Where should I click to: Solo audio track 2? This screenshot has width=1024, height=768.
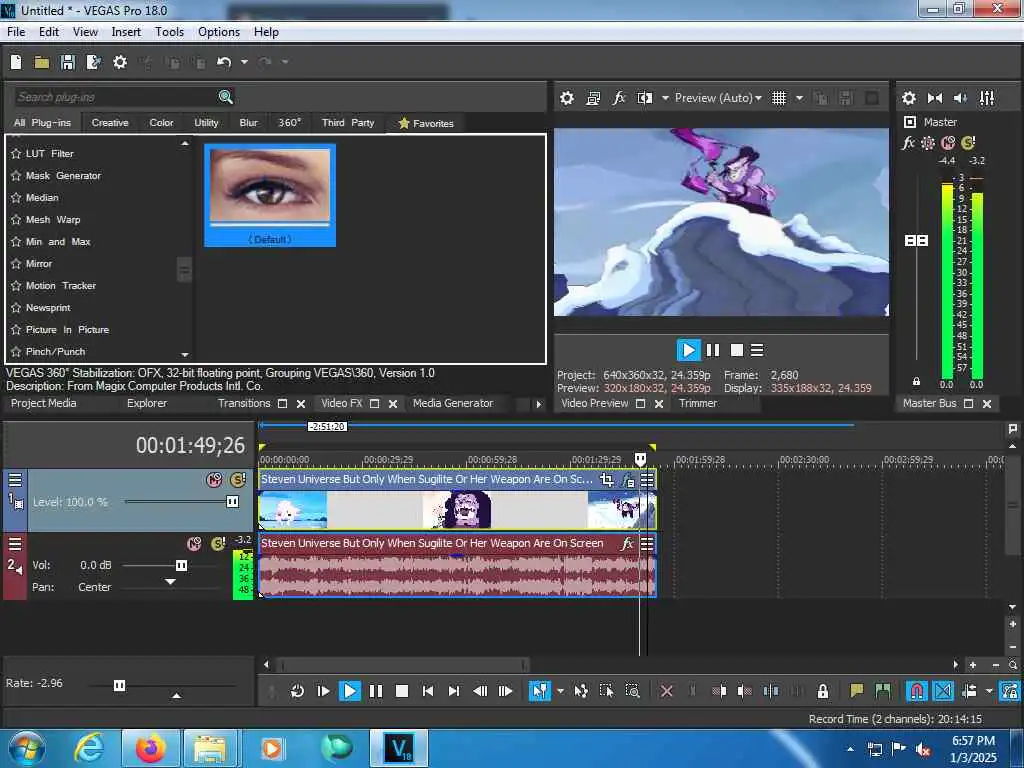[217, 544]
